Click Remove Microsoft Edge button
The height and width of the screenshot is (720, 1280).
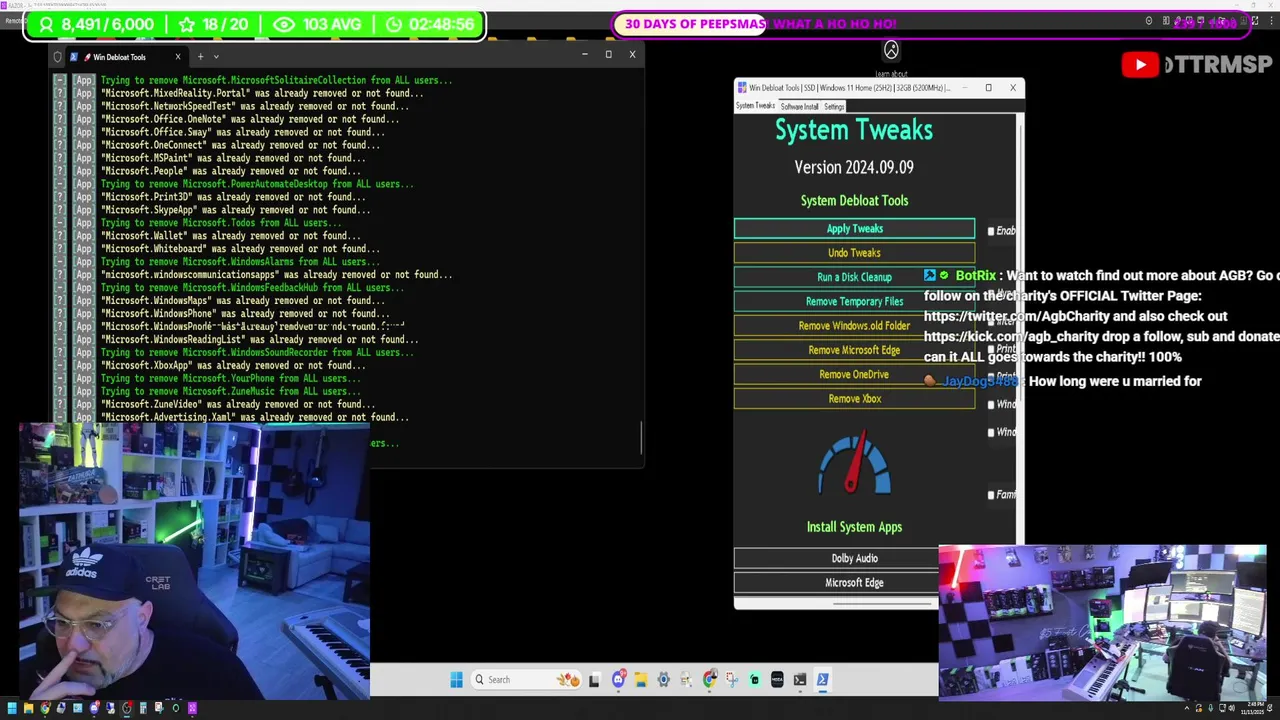click(x=854, y=350)
